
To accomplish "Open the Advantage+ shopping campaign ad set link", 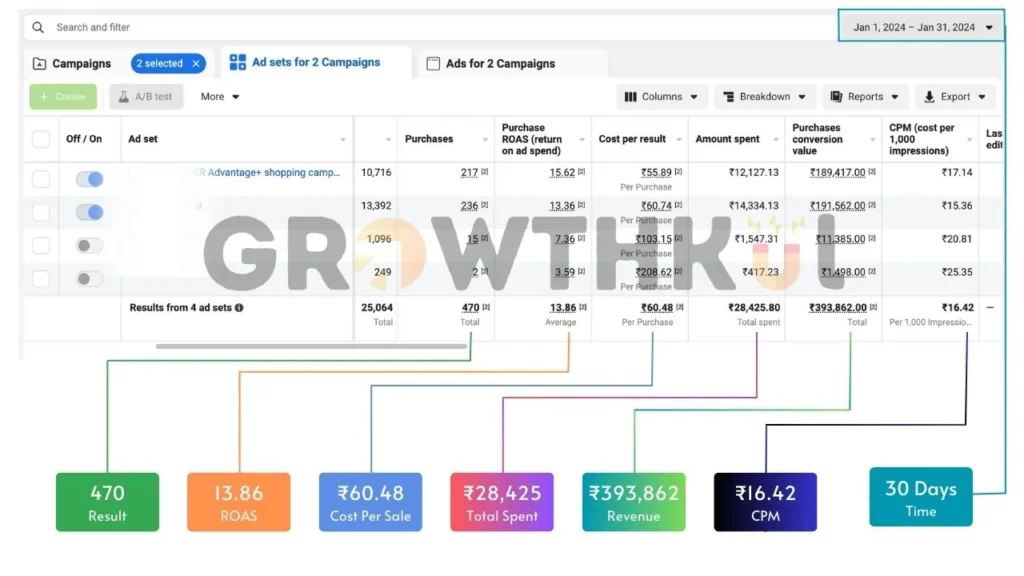I will click(x=270, y=173).
